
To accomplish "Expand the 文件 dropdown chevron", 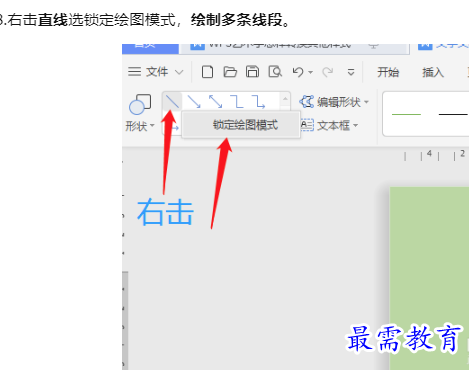I will coord(179,72).
